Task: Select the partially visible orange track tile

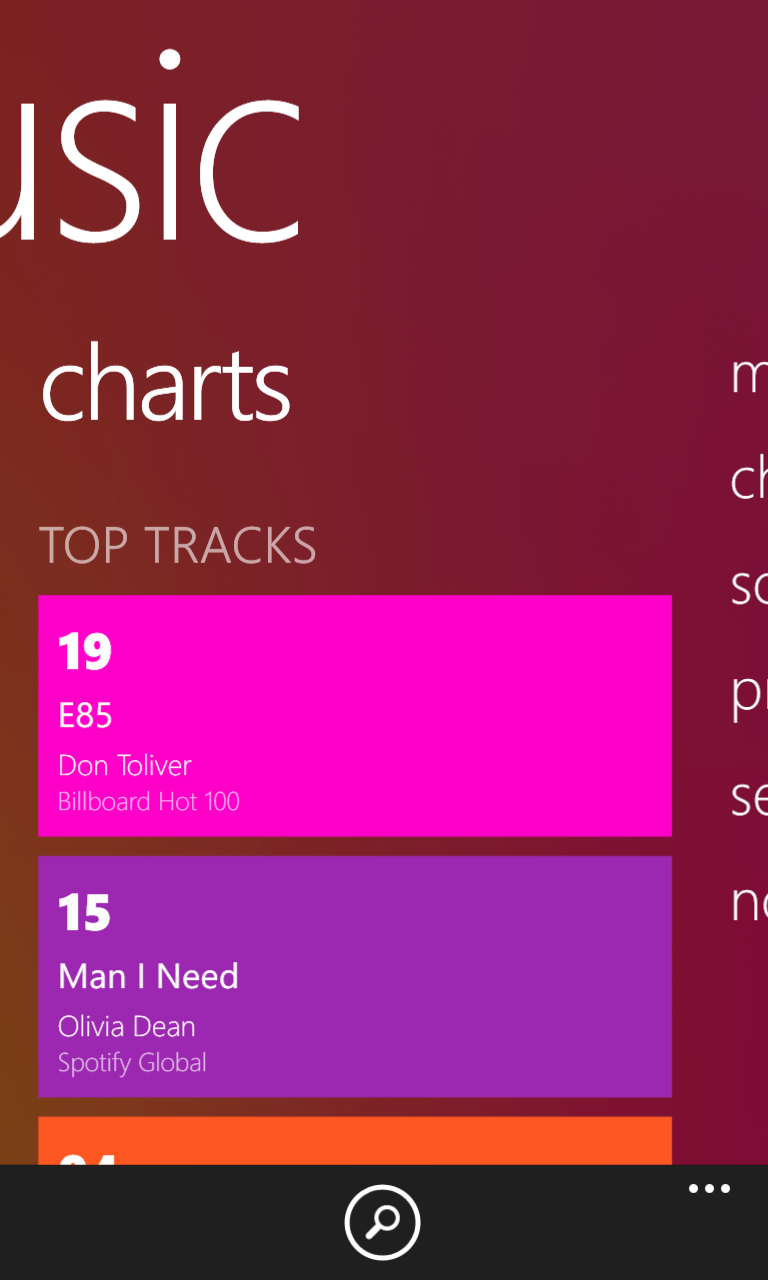Action: point(355,1141)
